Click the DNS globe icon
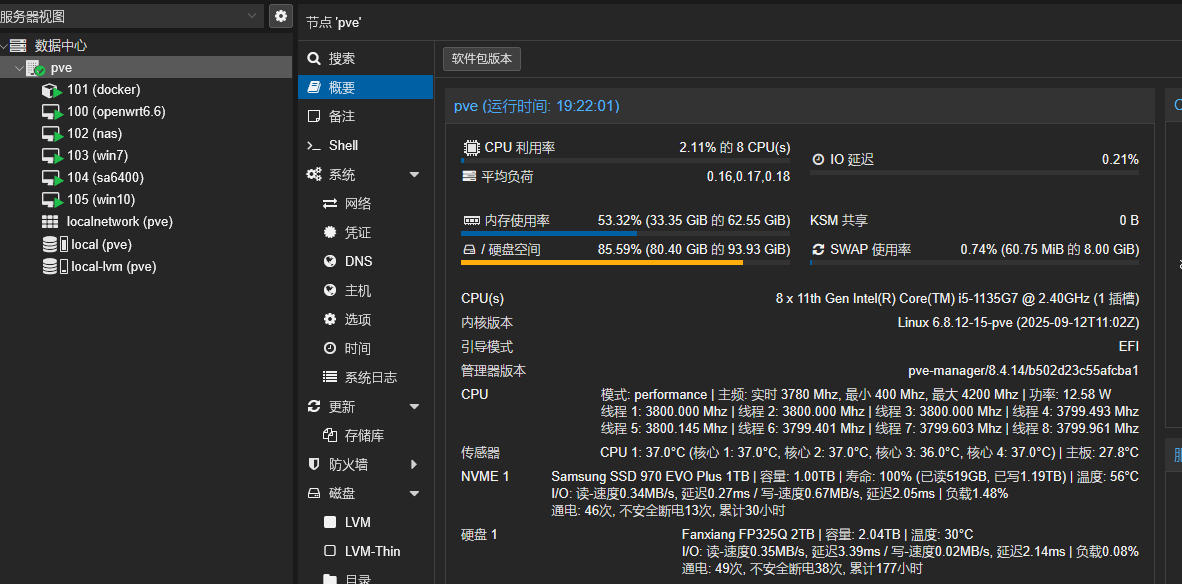The image size is (1182, 584). coord(329,262)
